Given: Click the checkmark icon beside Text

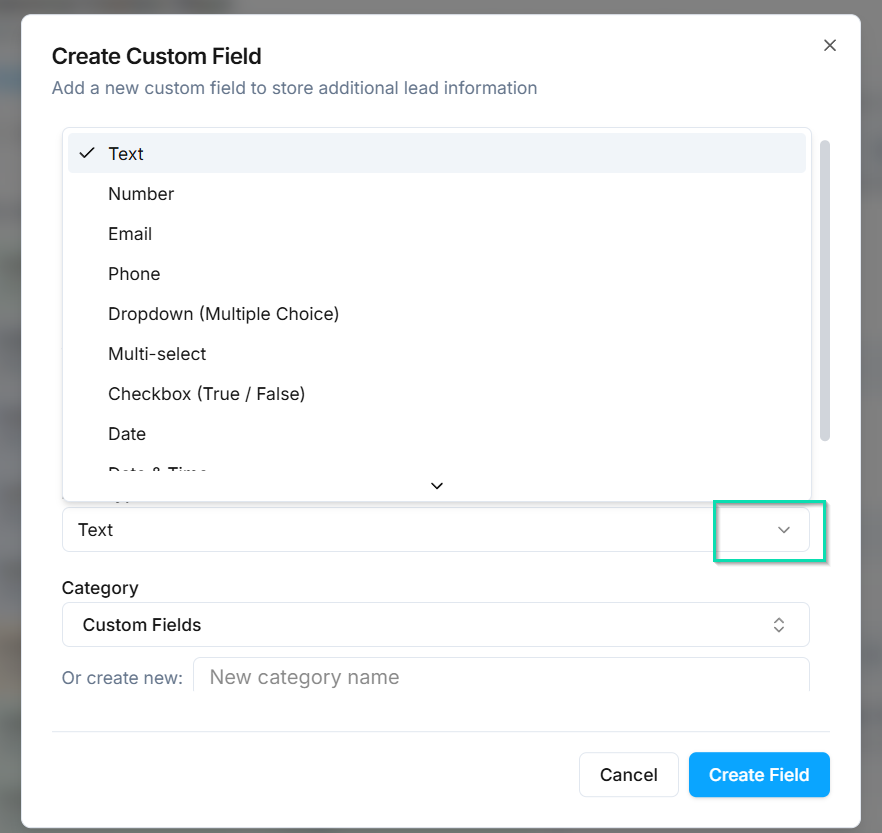Looking at the screenshot, I should coord(87,153).
